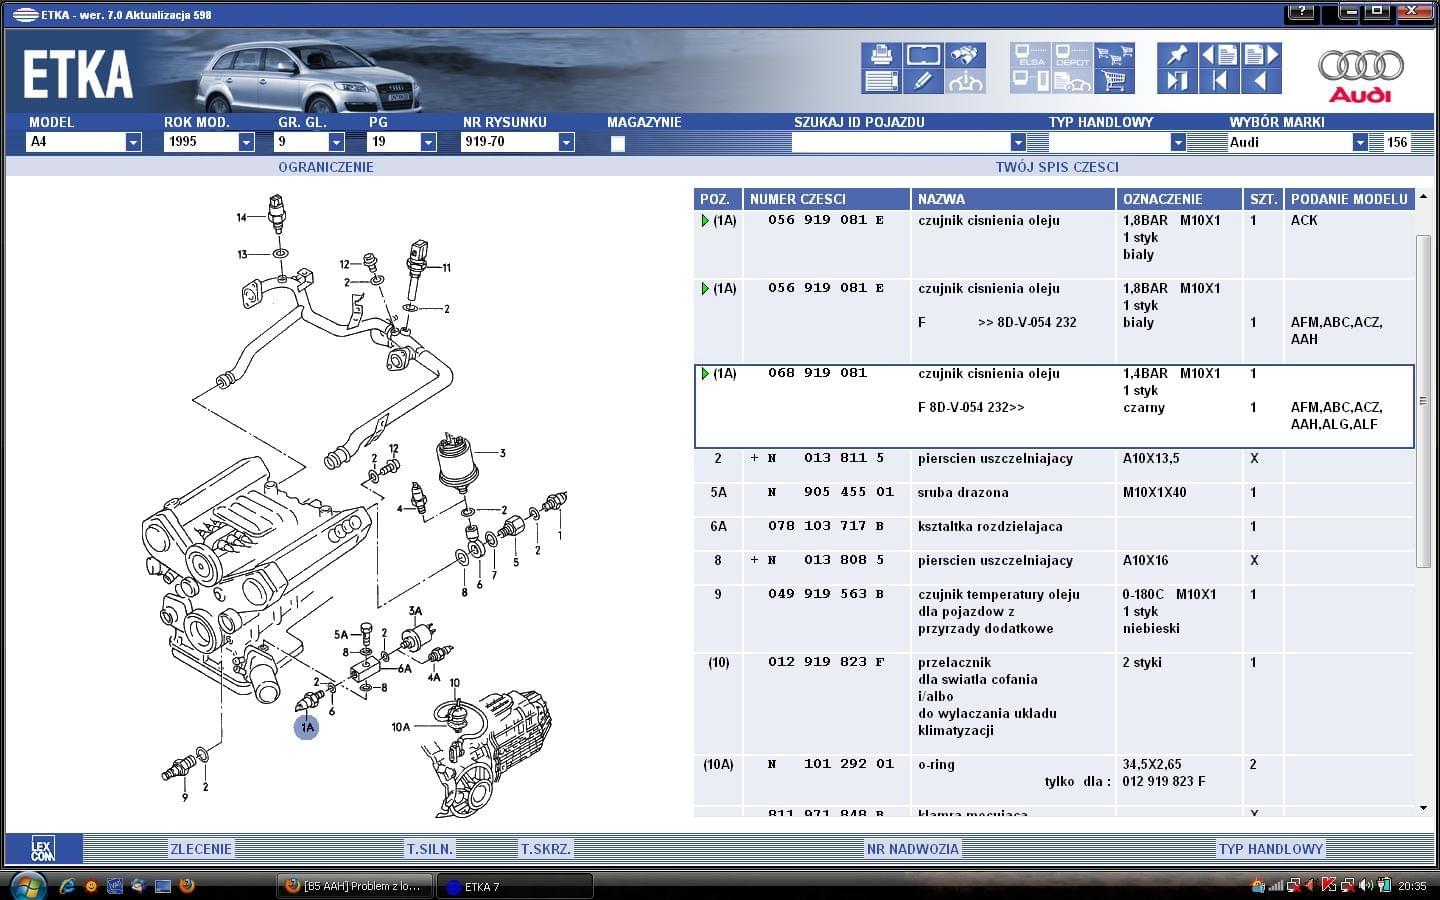Screen dimensions: 1440x900
Task: Click the vehicle info icon under binoculars
Action: point(965,81)
